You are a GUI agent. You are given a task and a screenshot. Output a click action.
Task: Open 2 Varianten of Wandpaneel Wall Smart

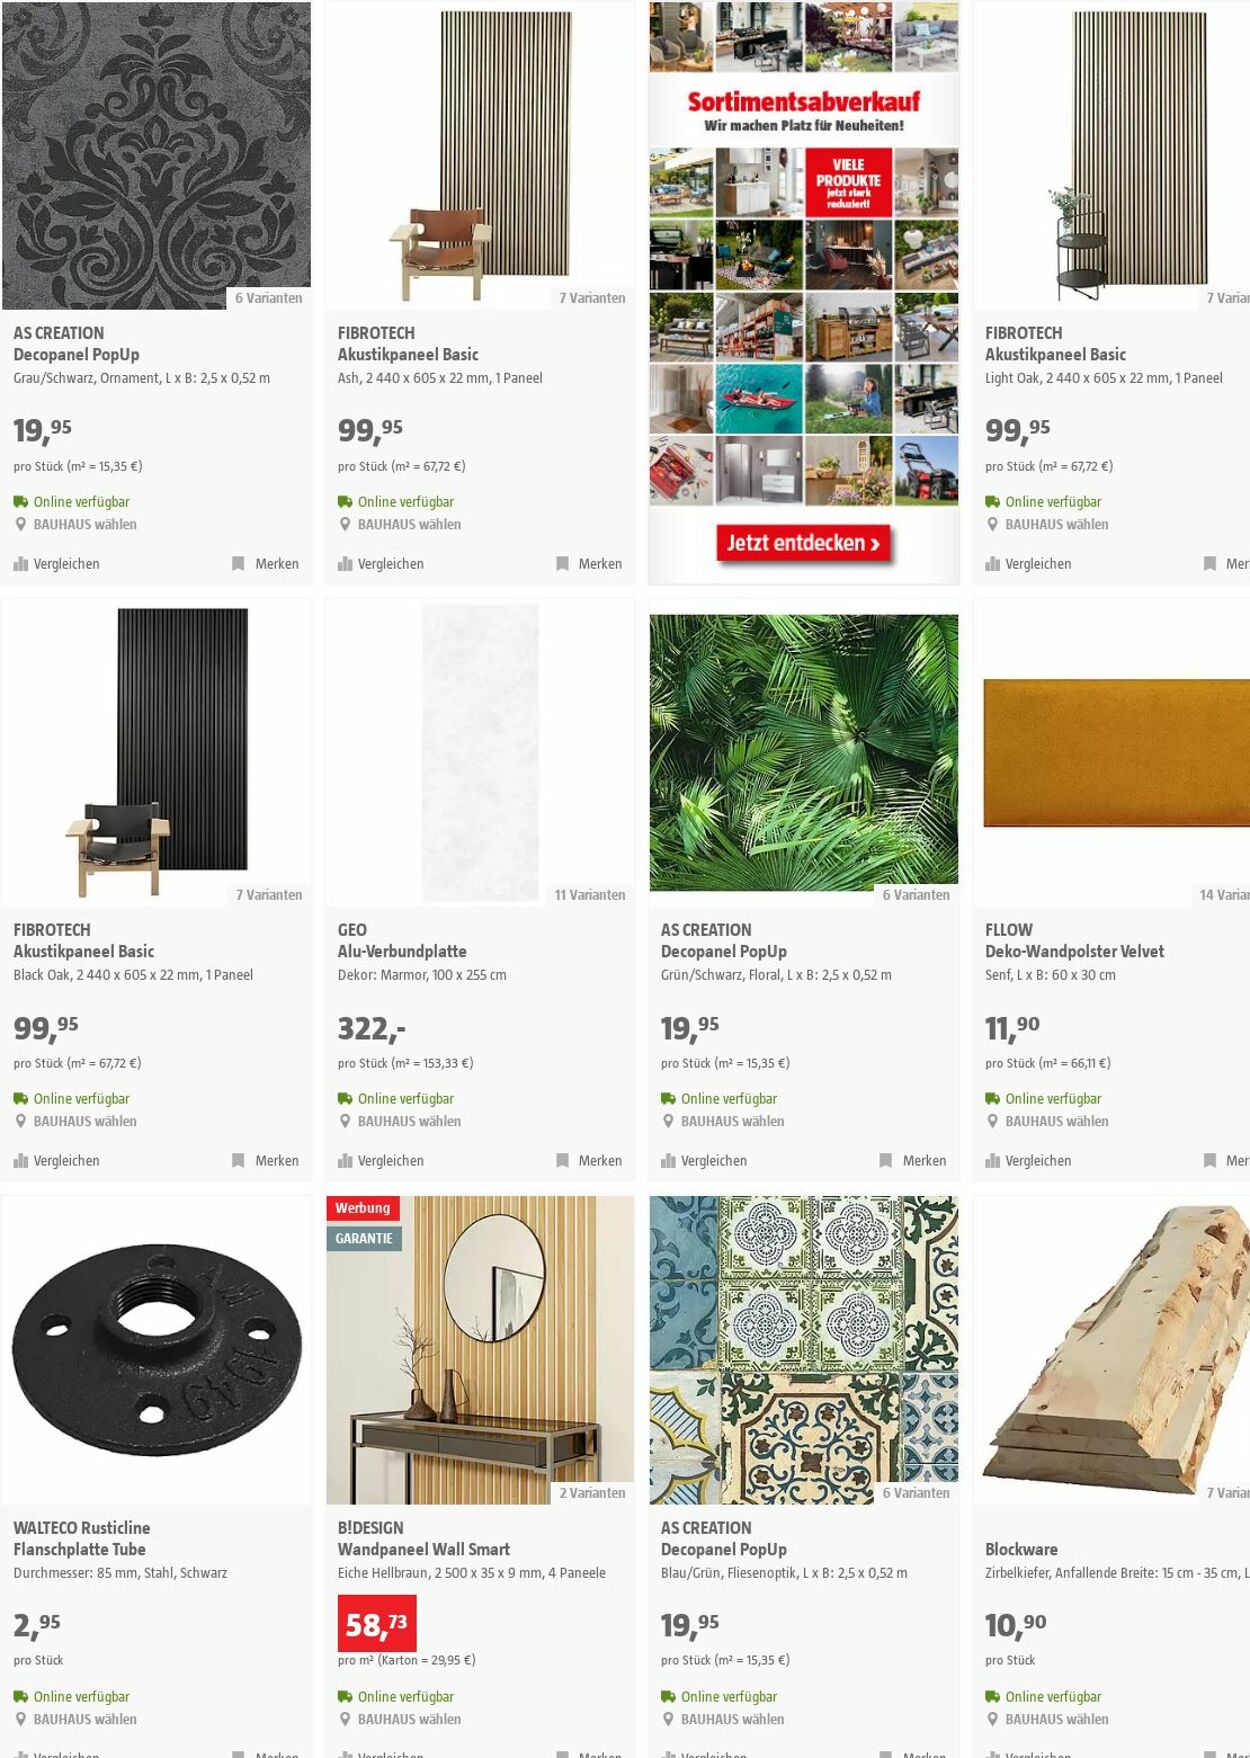[x=592, y=1493]
